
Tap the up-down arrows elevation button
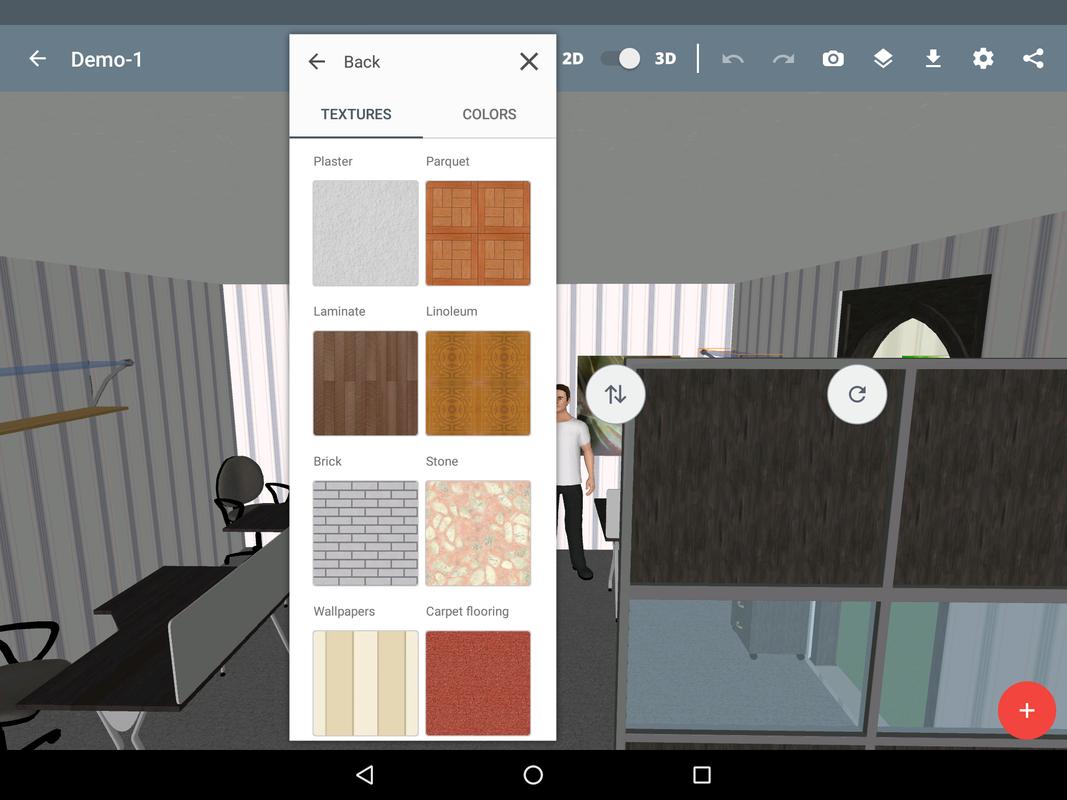pos(615,394)
